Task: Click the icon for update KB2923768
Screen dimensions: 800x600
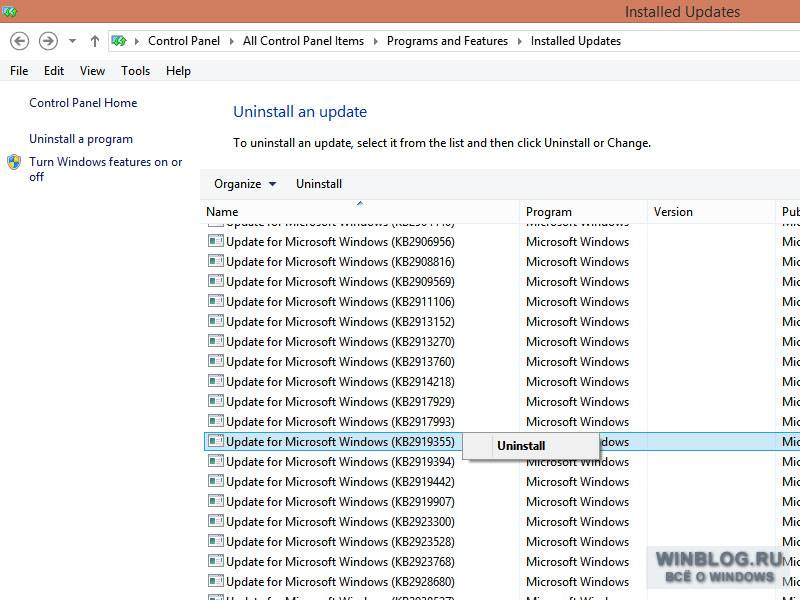Action: pos(216,561)
